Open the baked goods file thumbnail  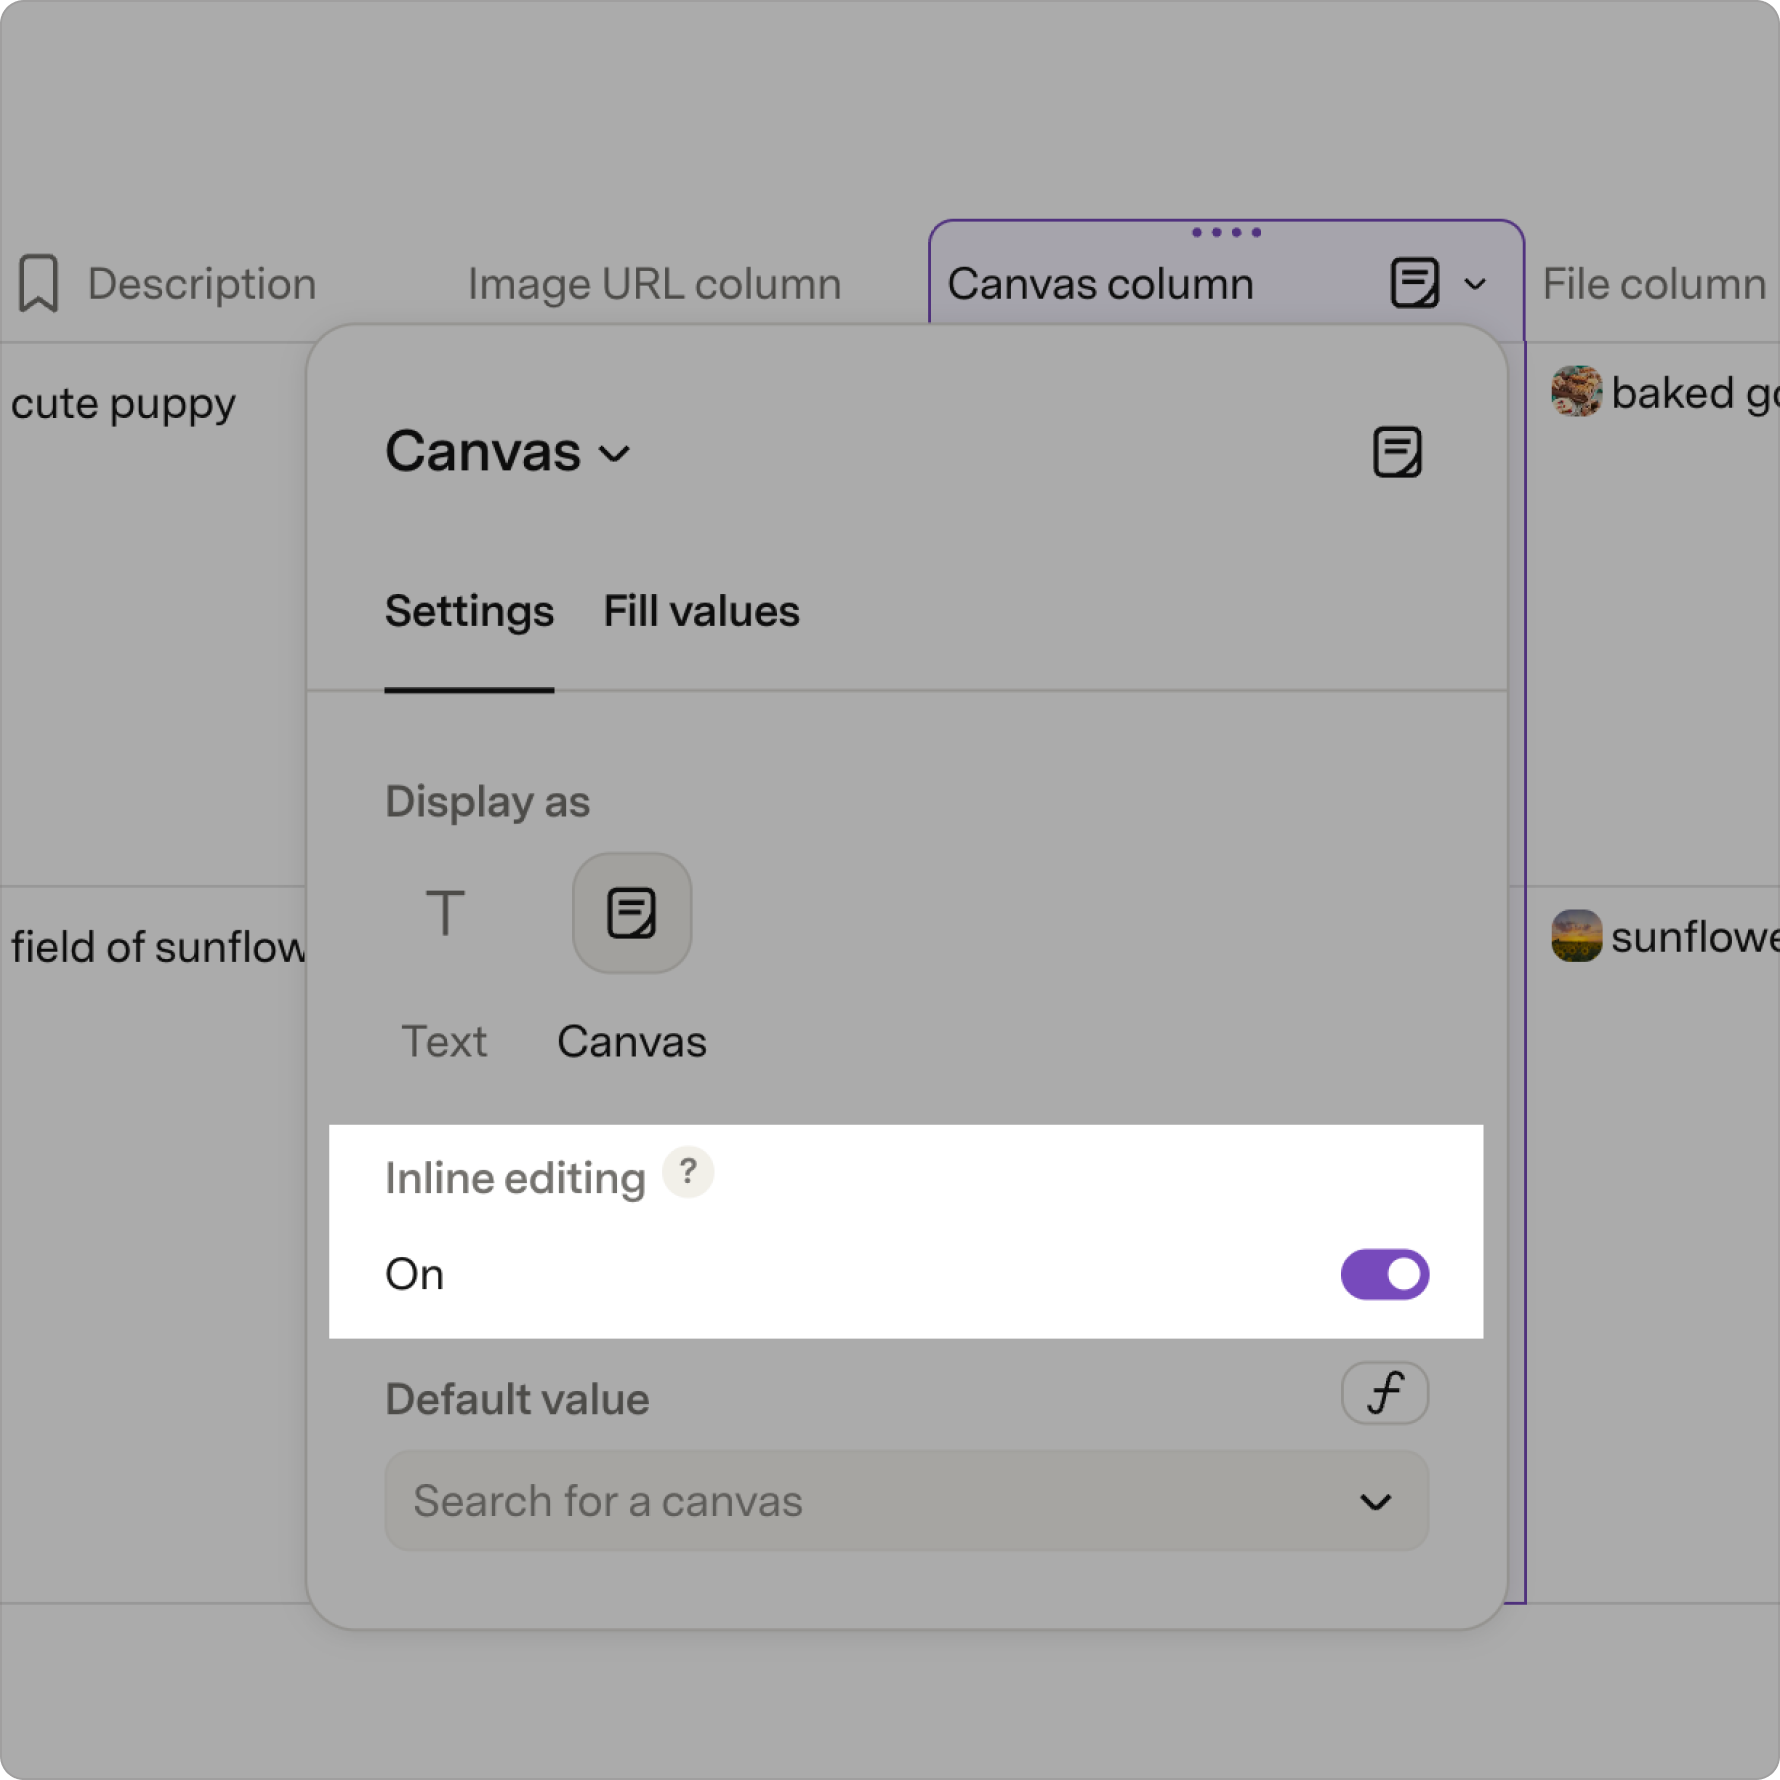1576,391
